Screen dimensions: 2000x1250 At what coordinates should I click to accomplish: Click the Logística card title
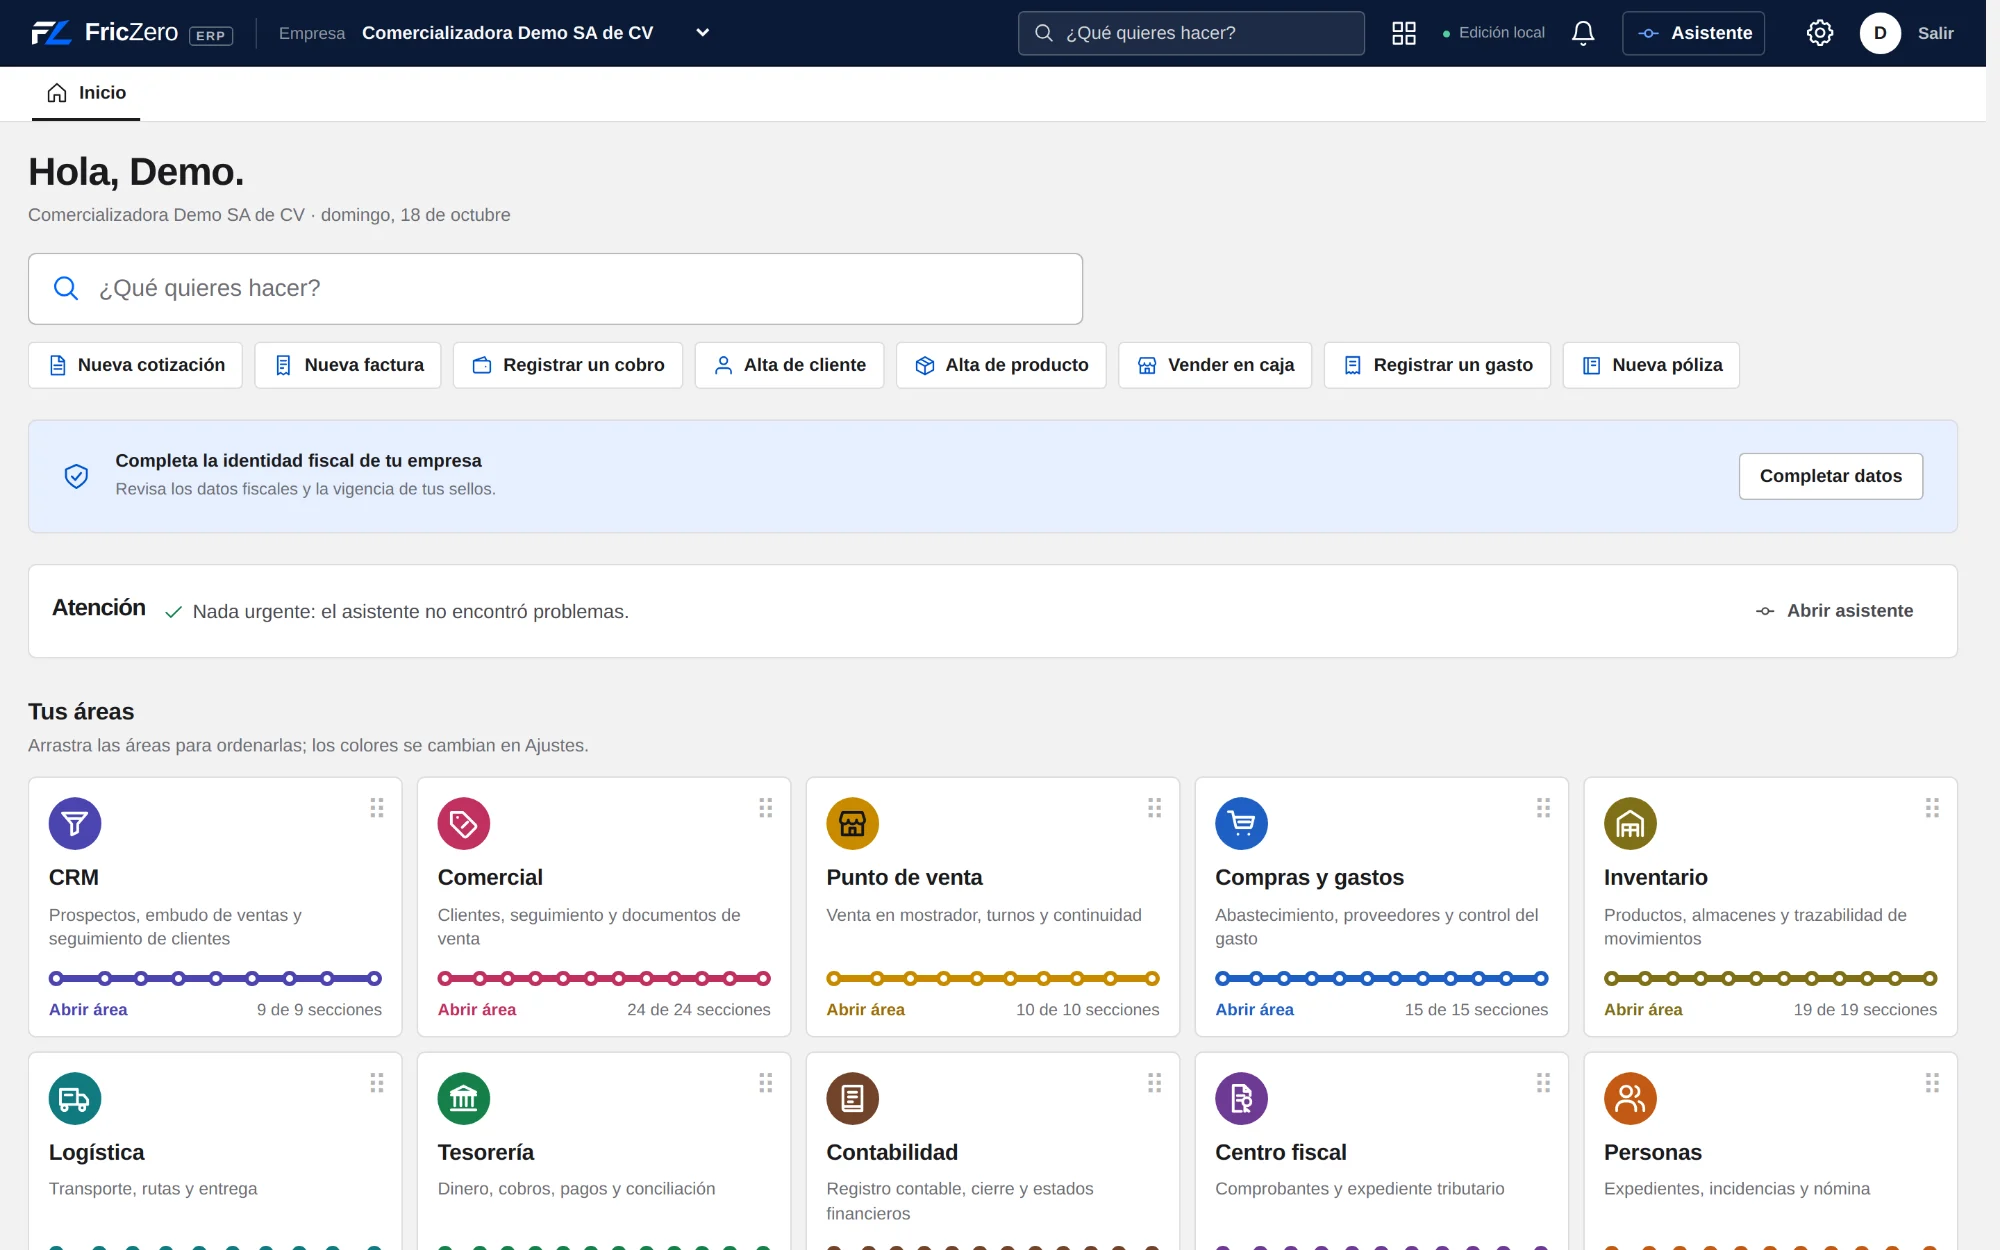pos(97,1153)
